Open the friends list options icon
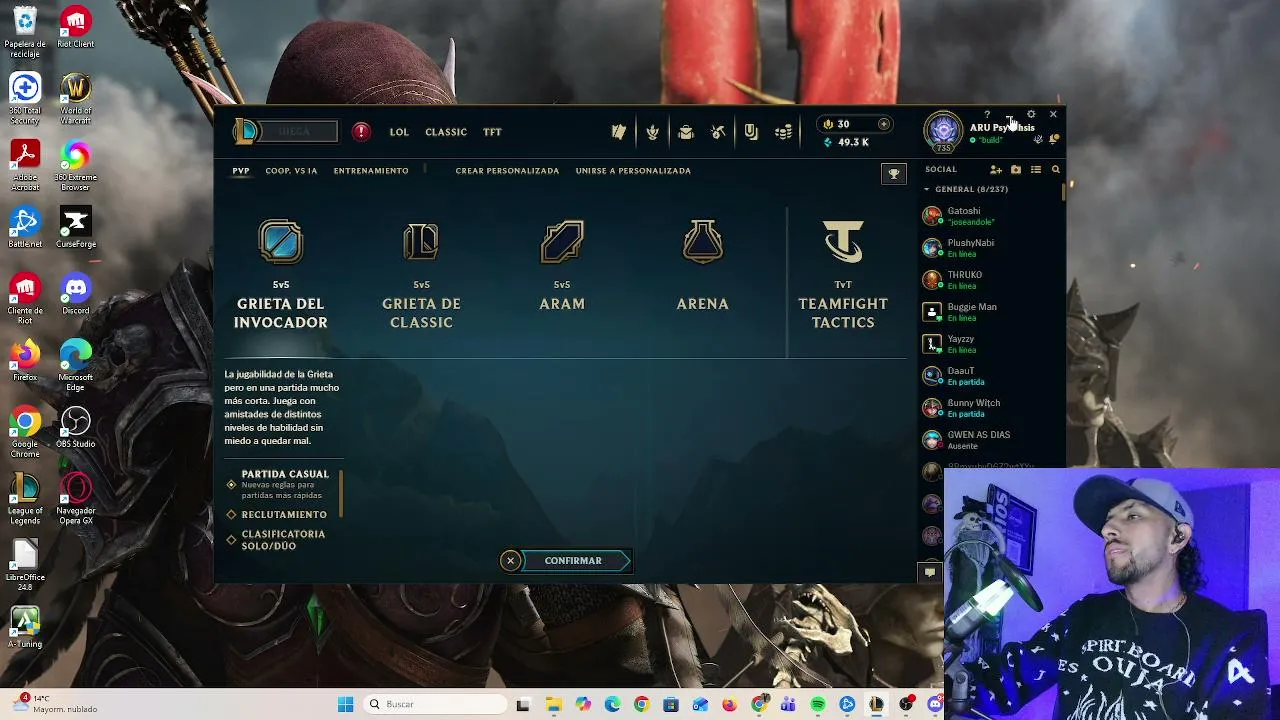 [1036, 170]
